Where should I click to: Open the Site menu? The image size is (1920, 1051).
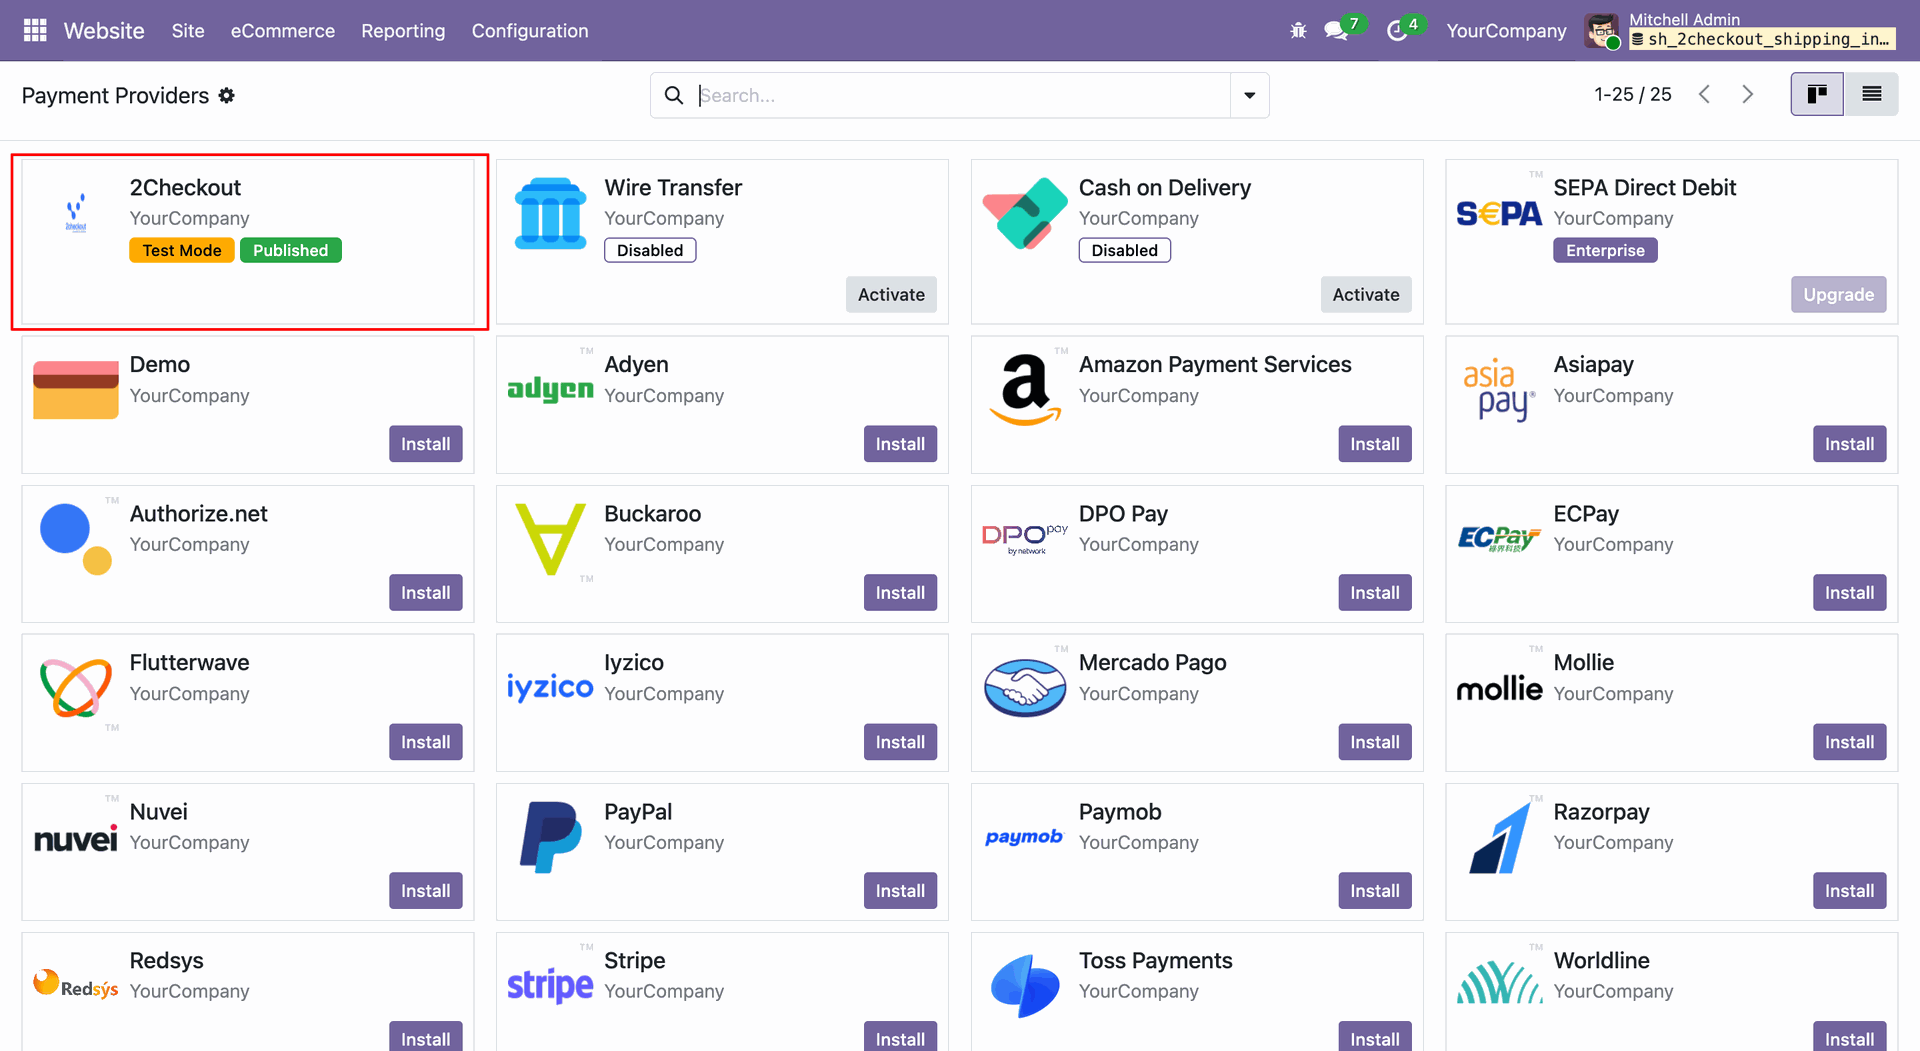pyautogui.click(x=188, y=31)
